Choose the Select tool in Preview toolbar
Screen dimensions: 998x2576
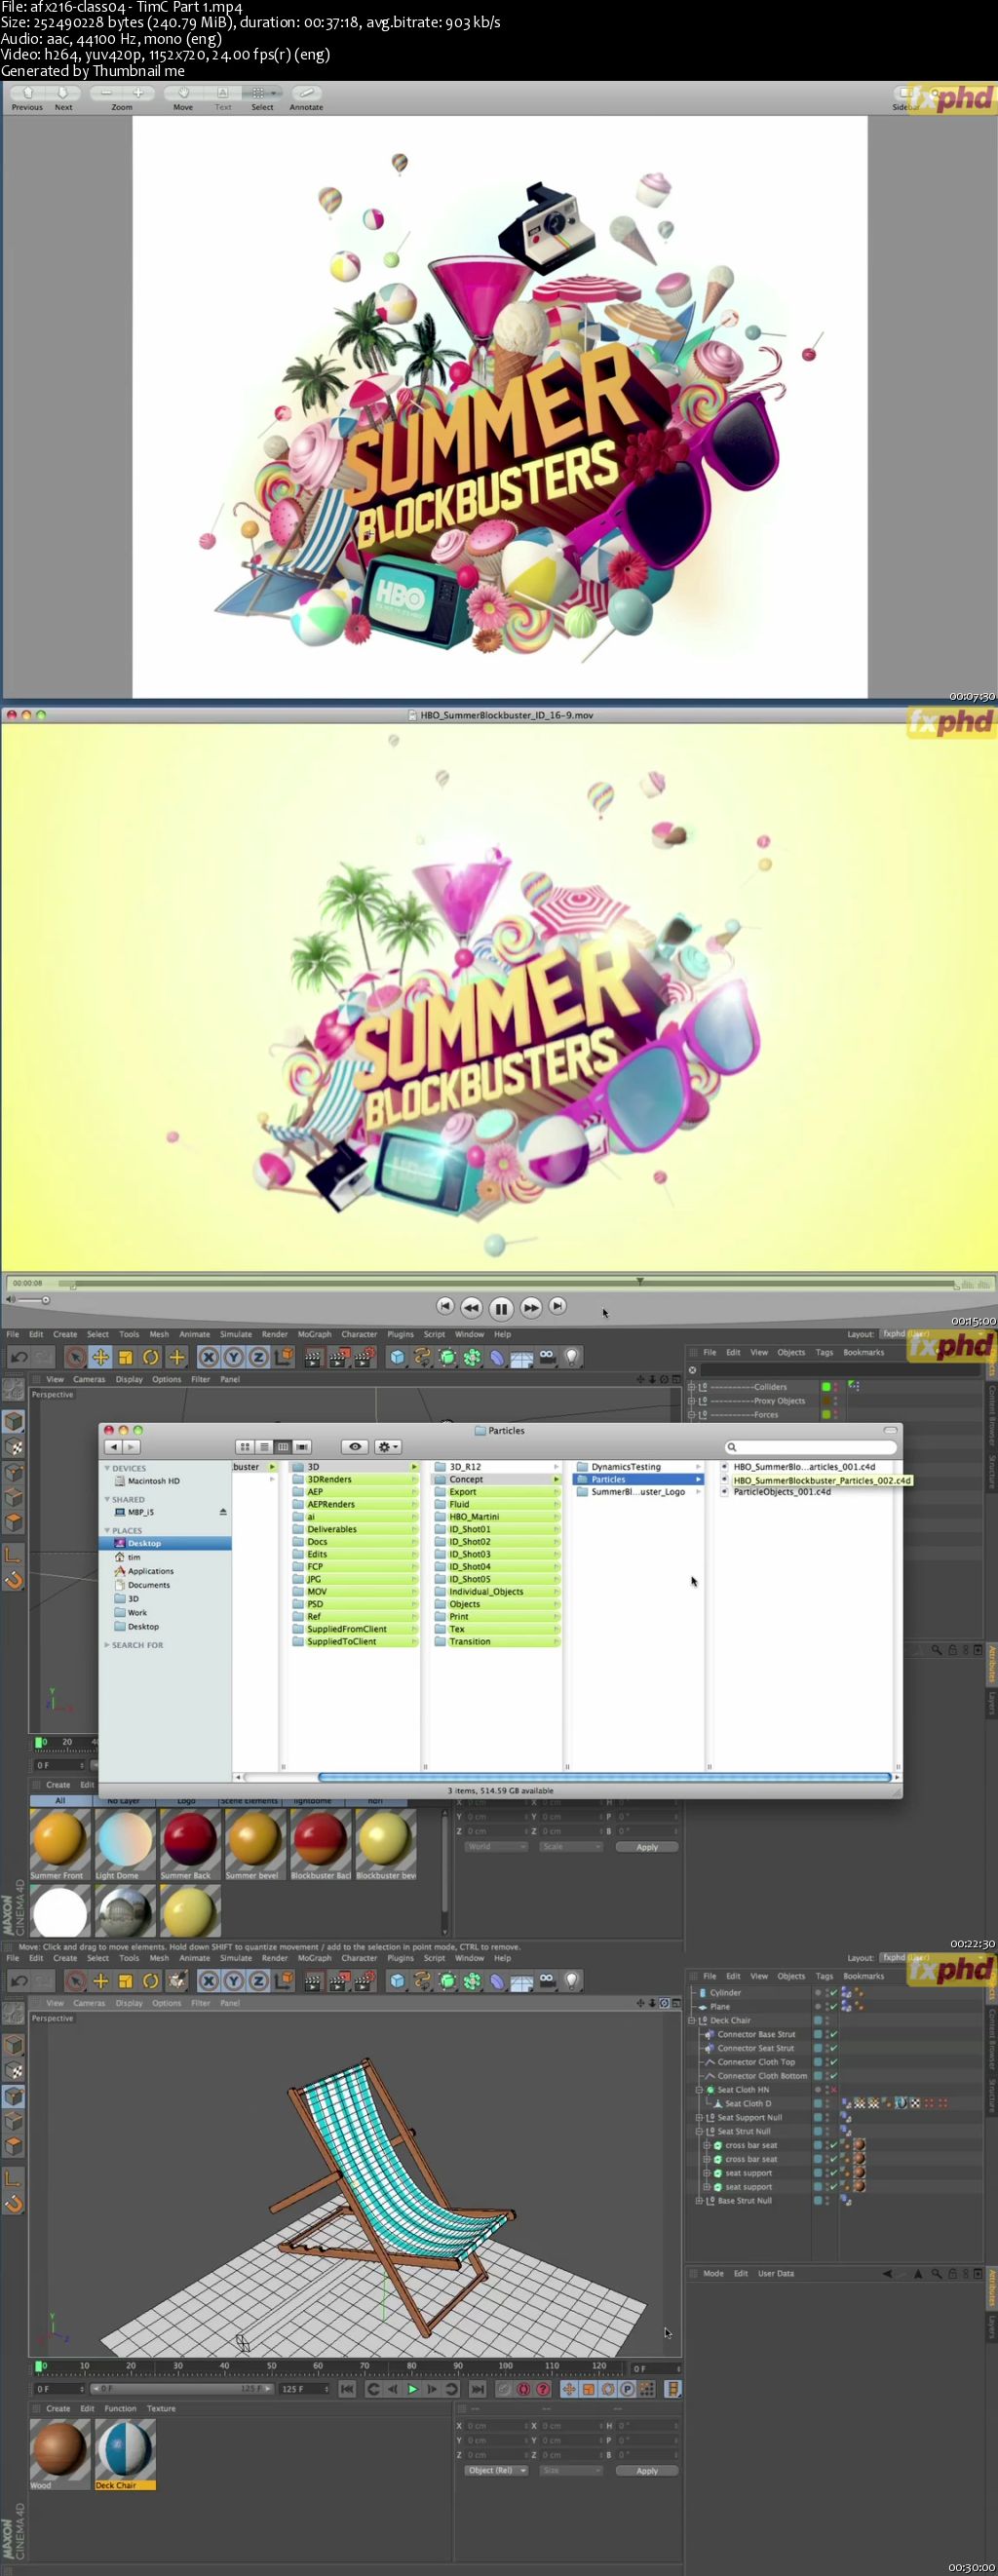click(262, 93)
